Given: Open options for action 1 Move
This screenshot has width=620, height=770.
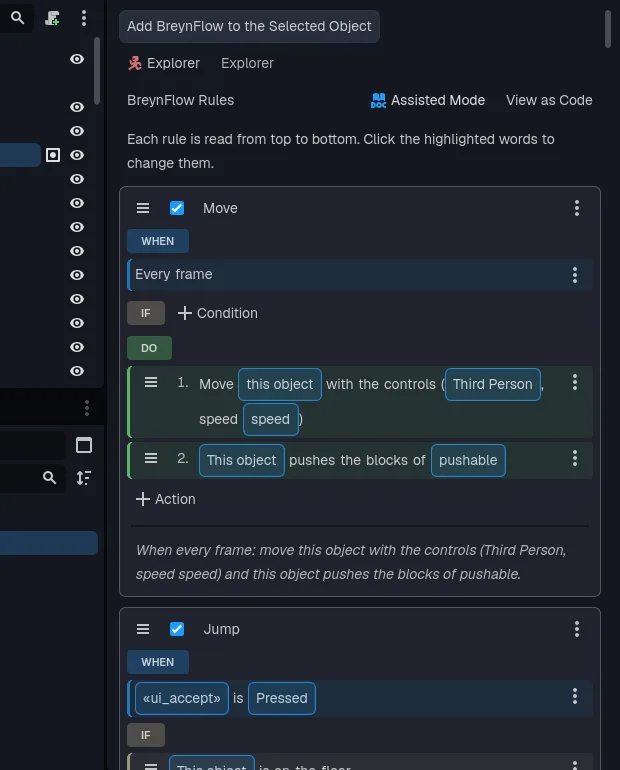Looking at the screenshot, I should click(575, 383).
